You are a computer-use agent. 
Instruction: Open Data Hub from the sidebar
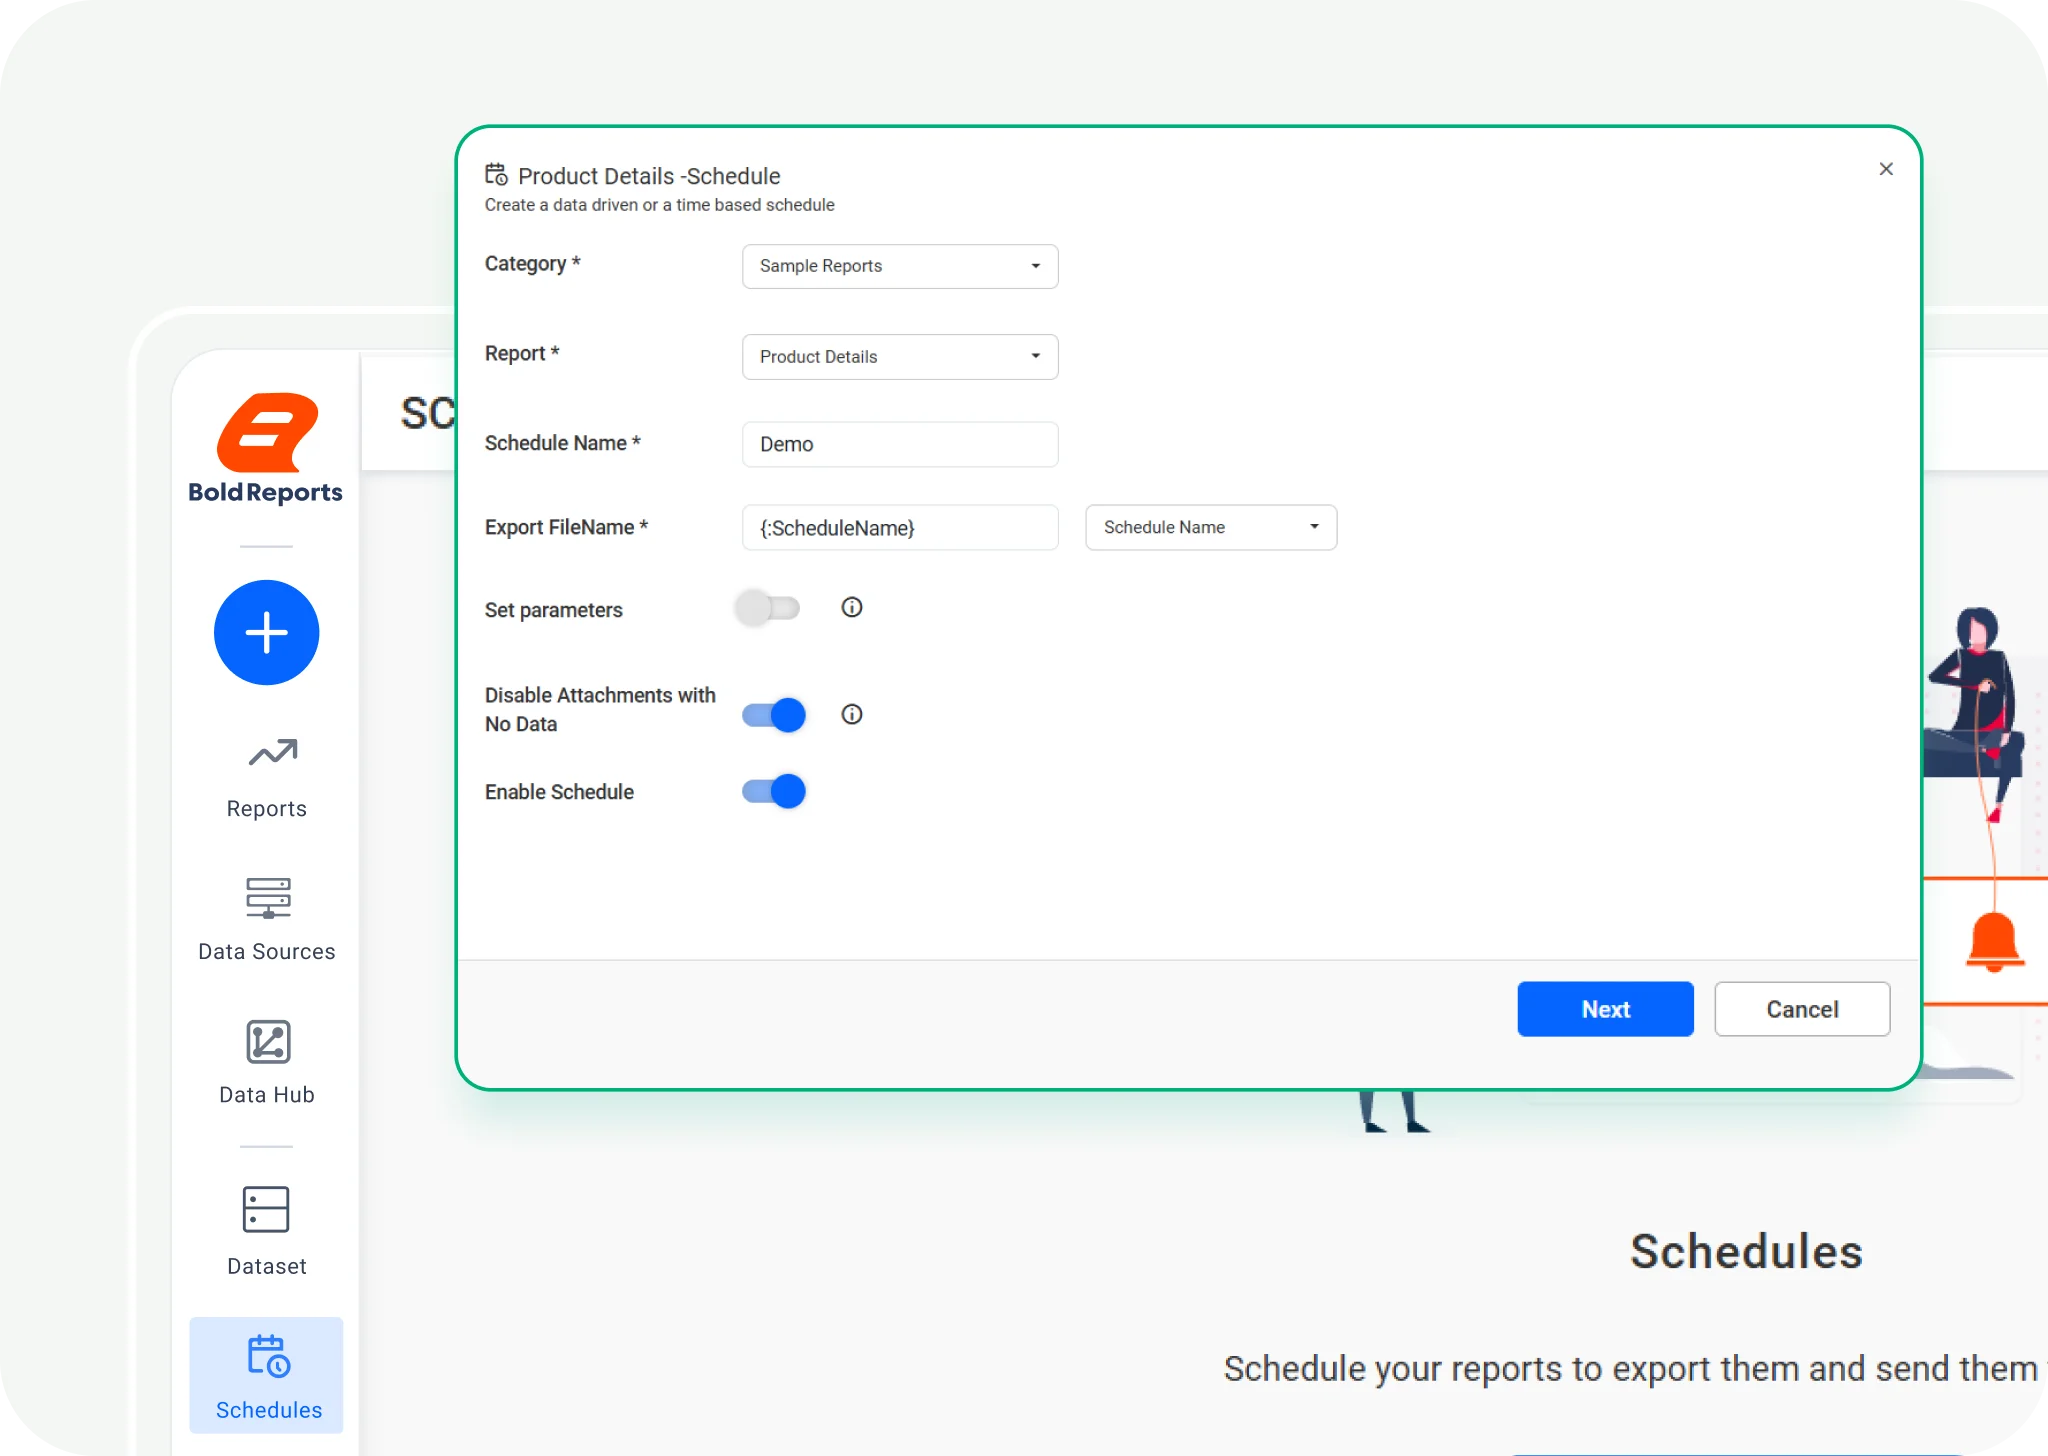[x=266, y=1042]
